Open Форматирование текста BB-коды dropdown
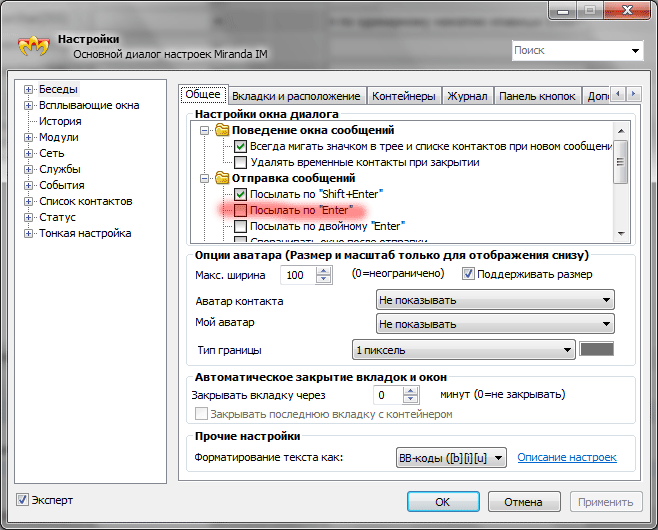This screenshot has height=530, width=658. [451, 457]
